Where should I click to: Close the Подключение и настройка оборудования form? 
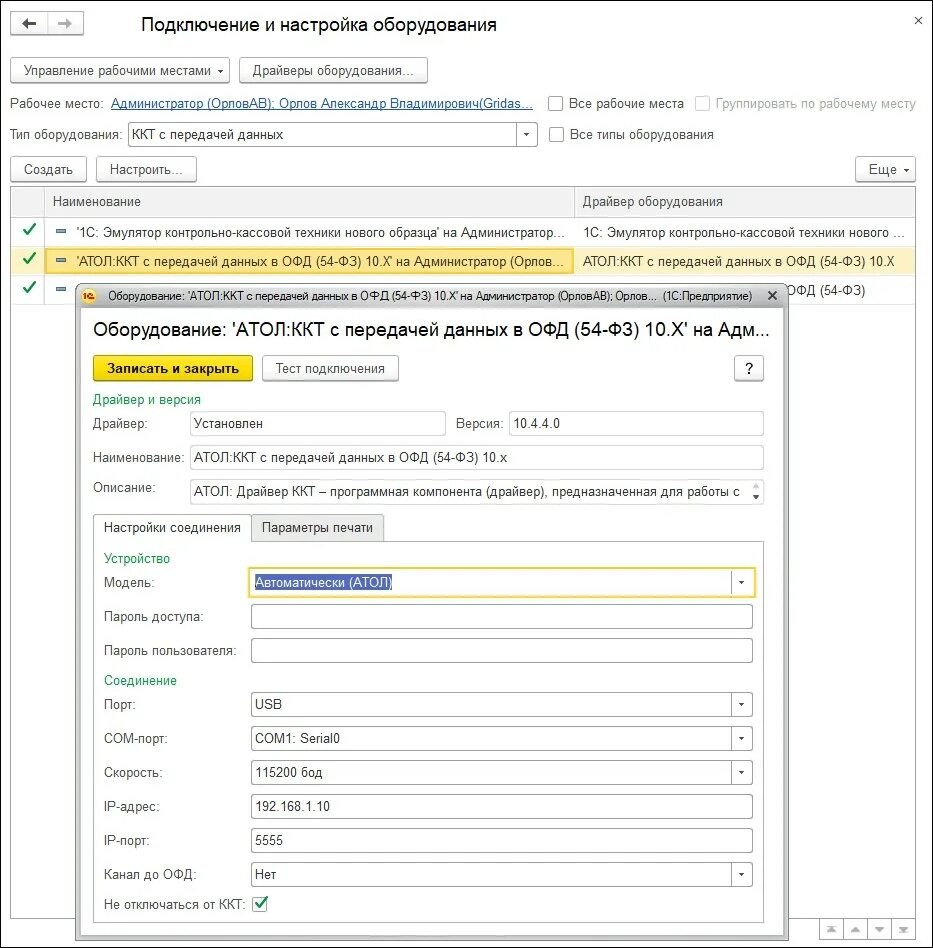click(918, 21)
